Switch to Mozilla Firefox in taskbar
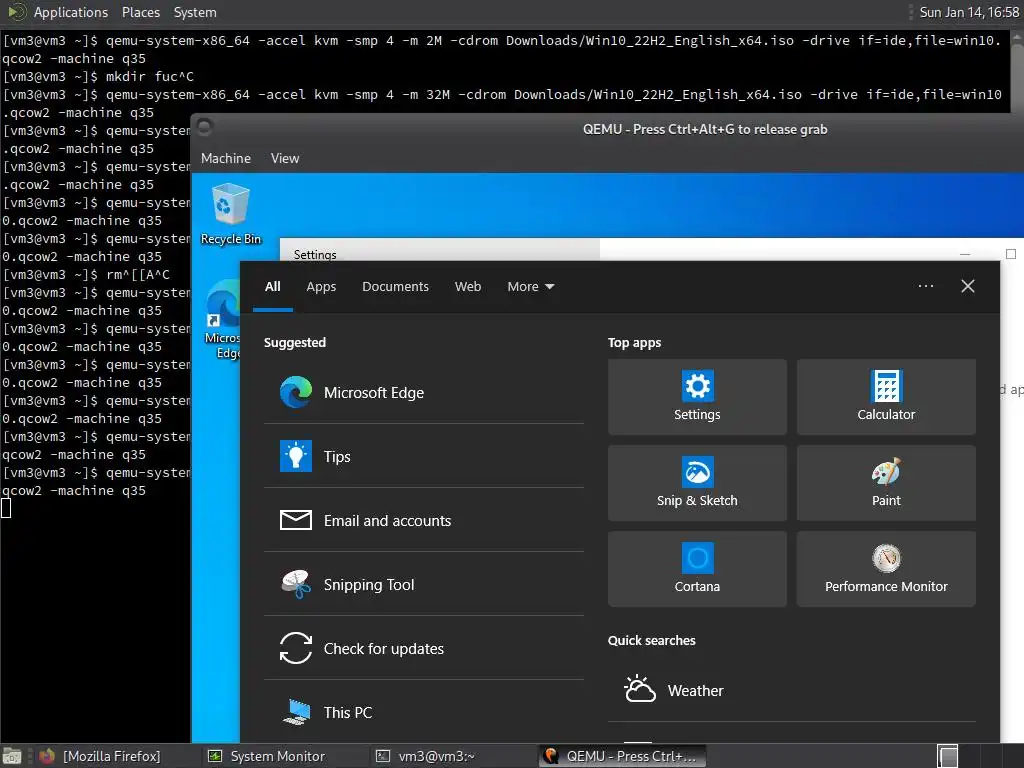Screen dimensions: 1024x768 pos(101,756)
